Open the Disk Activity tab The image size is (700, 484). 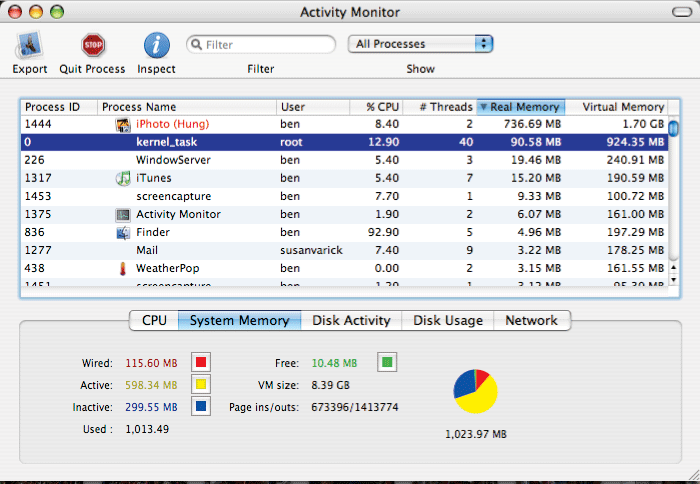351,321
